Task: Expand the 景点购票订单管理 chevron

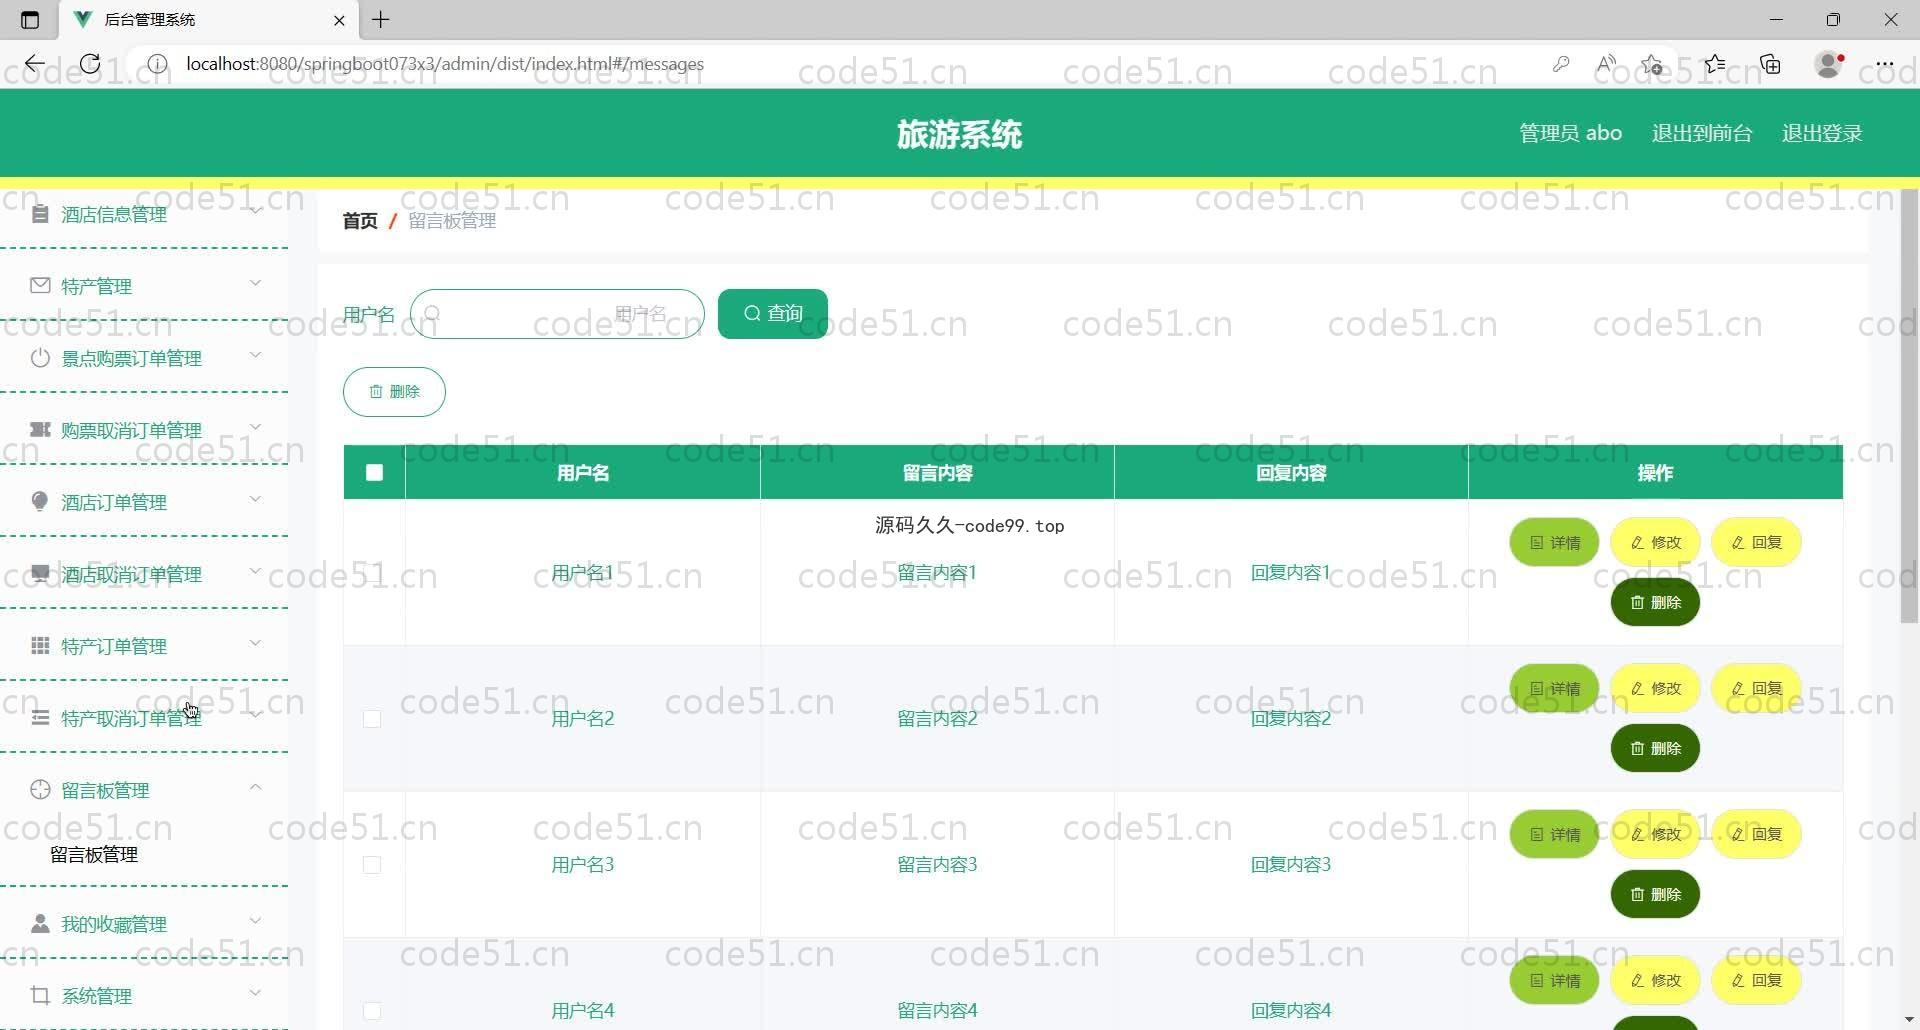Action: click(x=255, y=355)
